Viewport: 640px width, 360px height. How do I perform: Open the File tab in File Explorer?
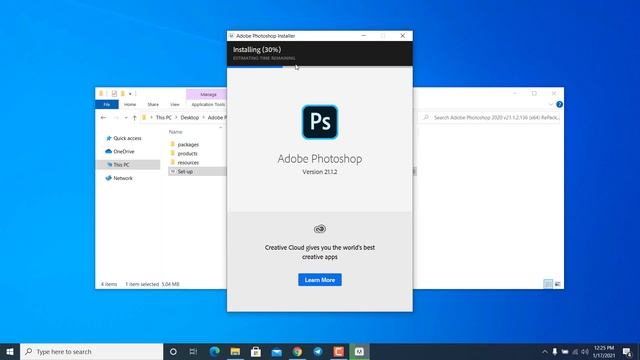pos(107,104)
